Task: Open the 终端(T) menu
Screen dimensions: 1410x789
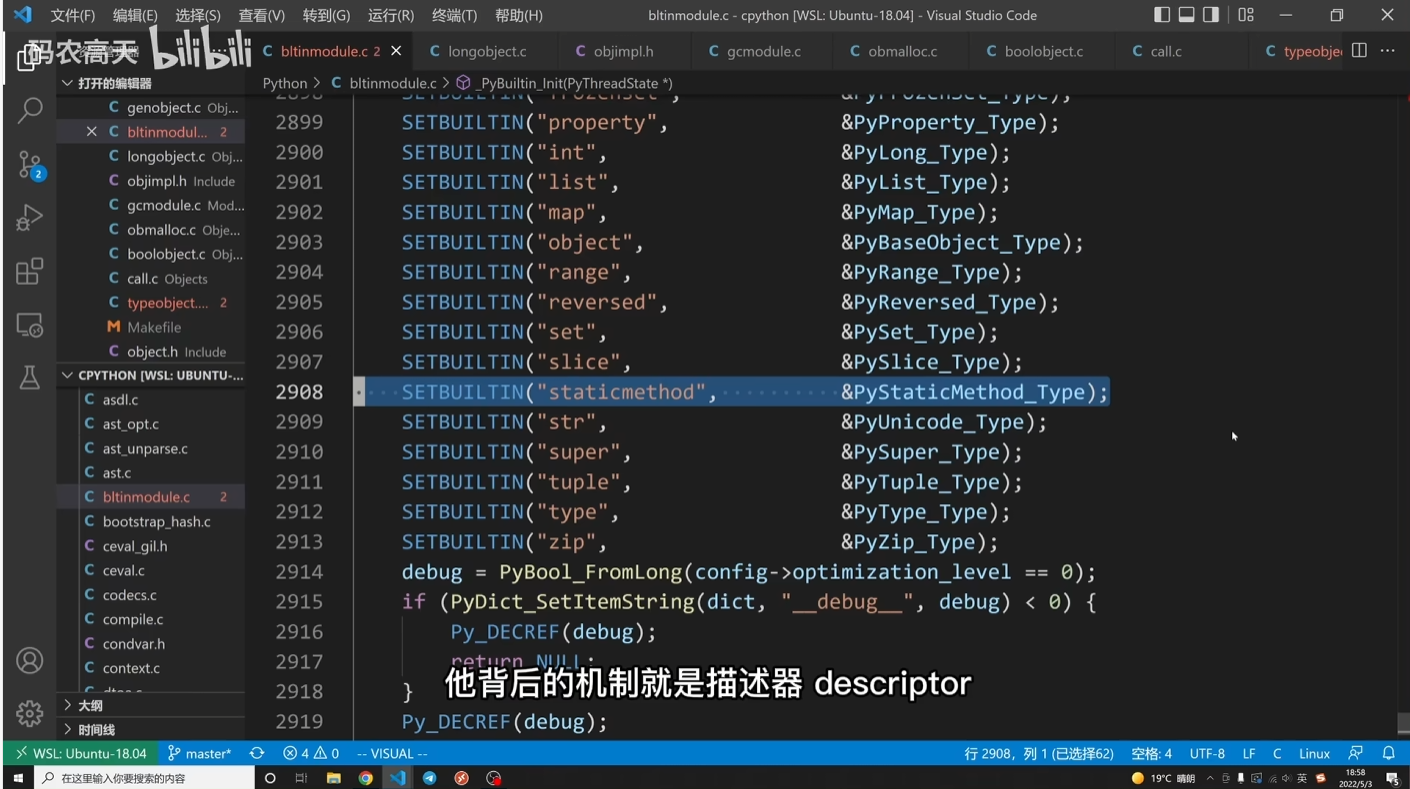Action: (x=453, y=15)
